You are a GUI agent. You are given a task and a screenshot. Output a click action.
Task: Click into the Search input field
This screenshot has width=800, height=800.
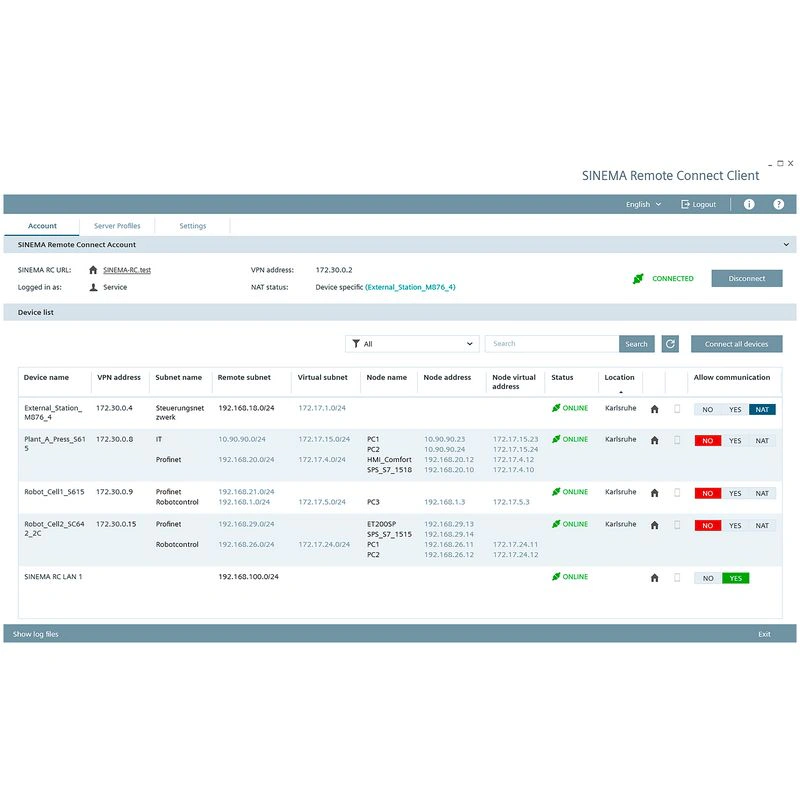point(552,344)
